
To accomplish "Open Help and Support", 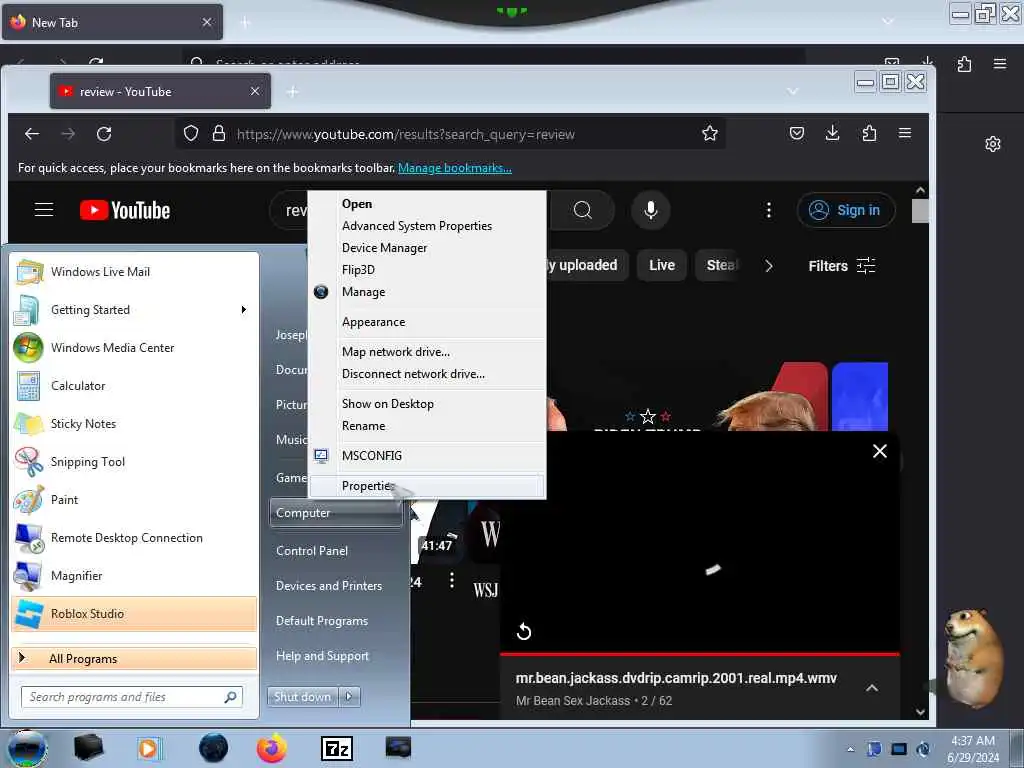I will click(x=323, y=656).
